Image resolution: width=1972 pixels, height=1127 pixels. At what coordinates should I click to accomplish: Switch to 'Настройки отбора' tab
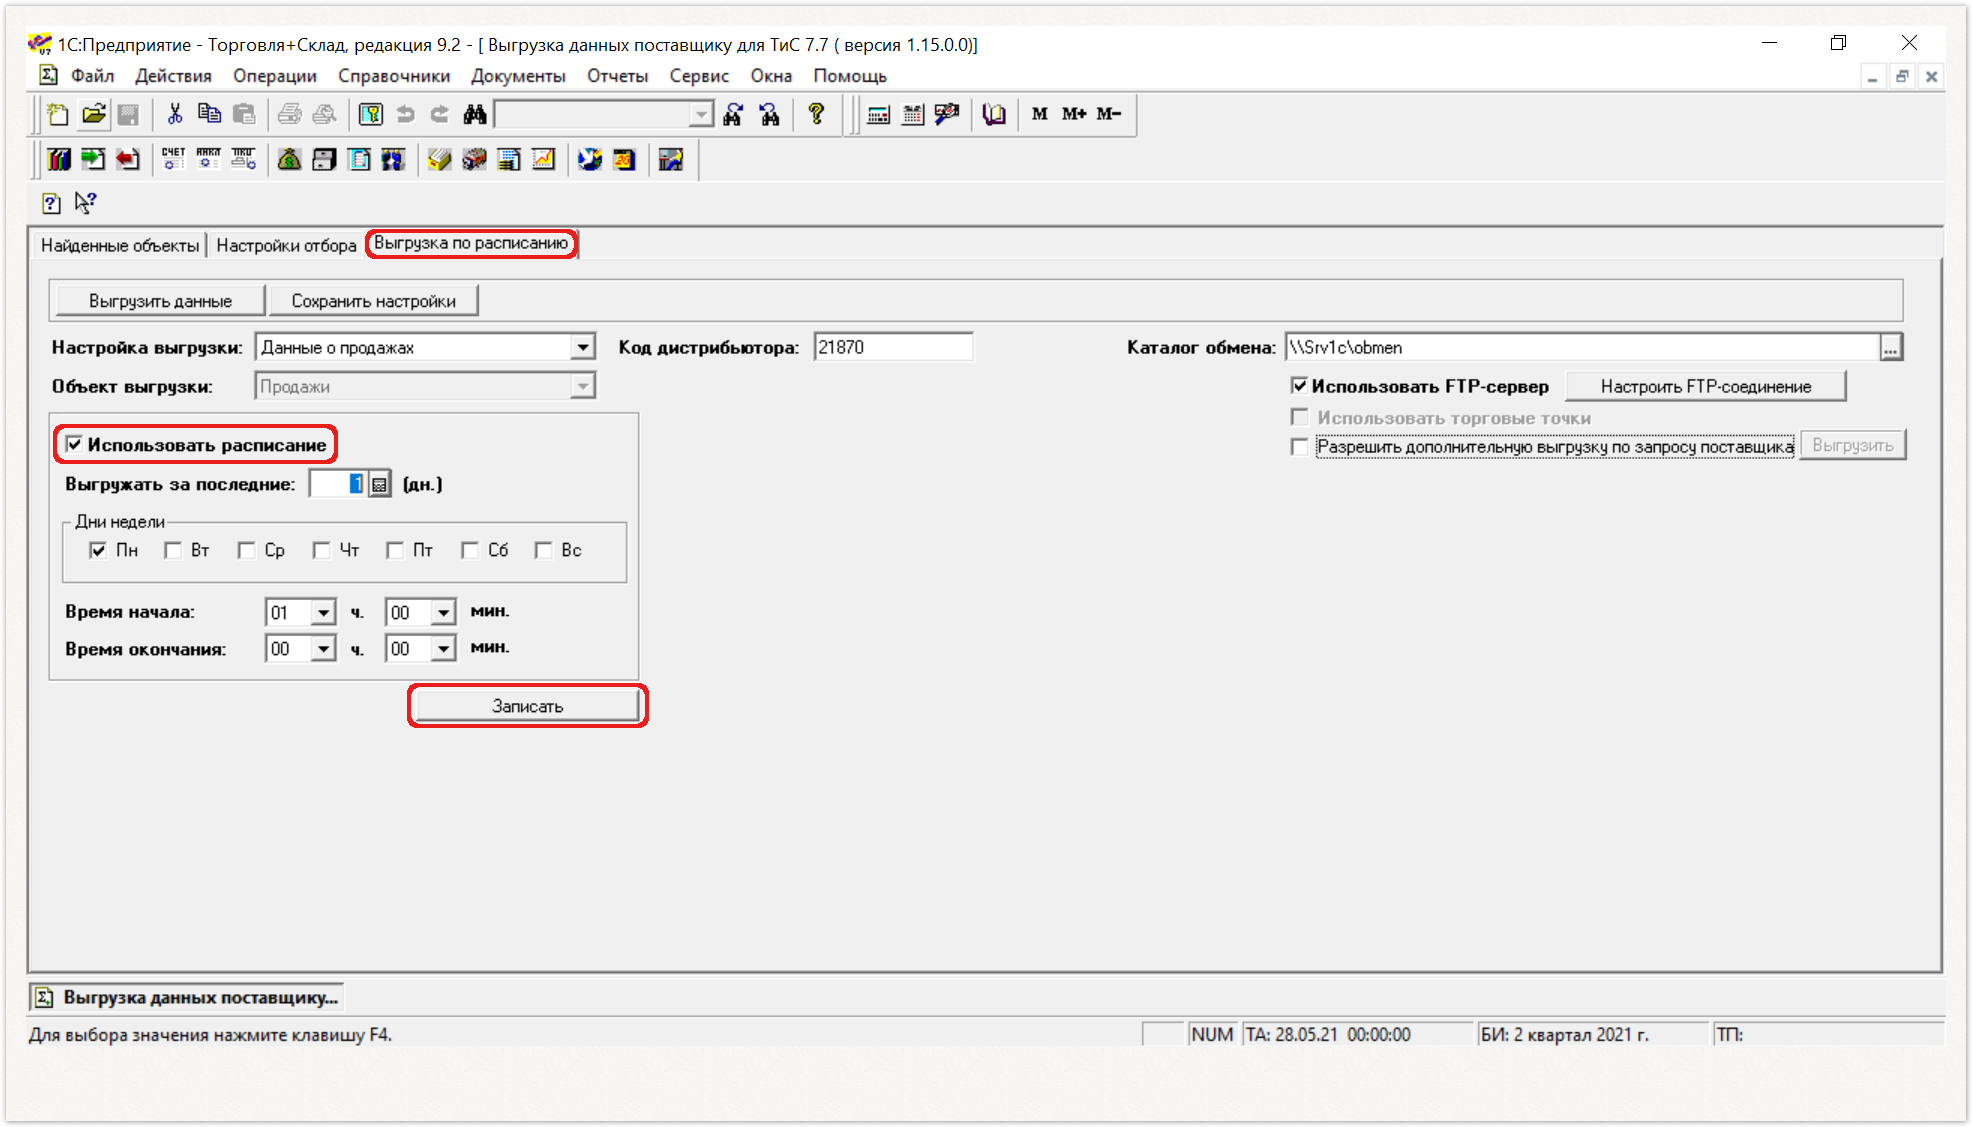[x=286, y=245]
